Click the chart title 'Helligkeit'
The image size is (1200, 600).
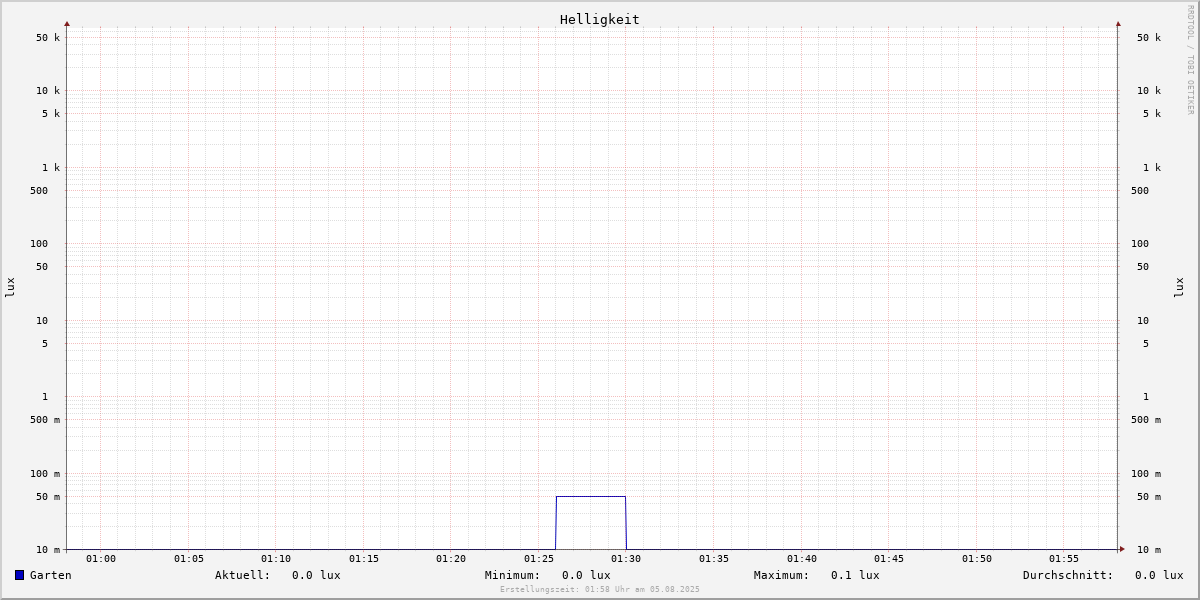600,19
